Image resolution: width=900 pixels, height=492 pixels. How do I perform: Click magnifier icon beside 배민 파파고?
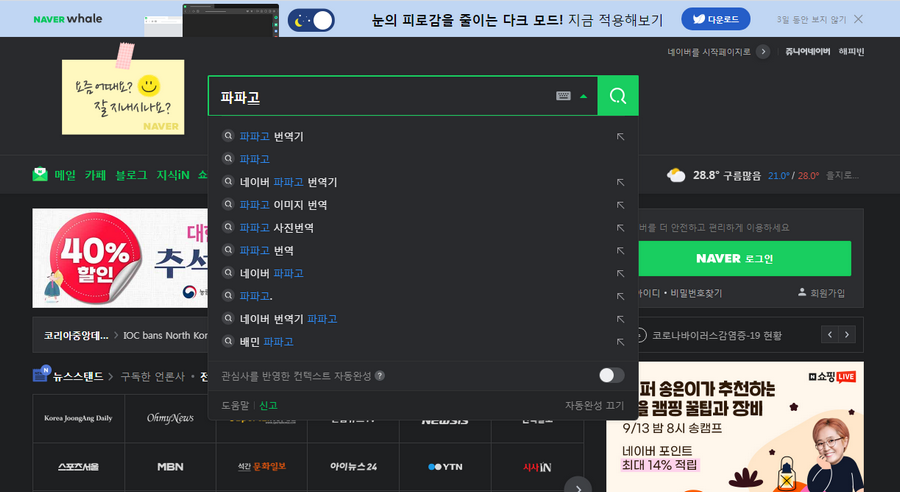click(228, 341)
